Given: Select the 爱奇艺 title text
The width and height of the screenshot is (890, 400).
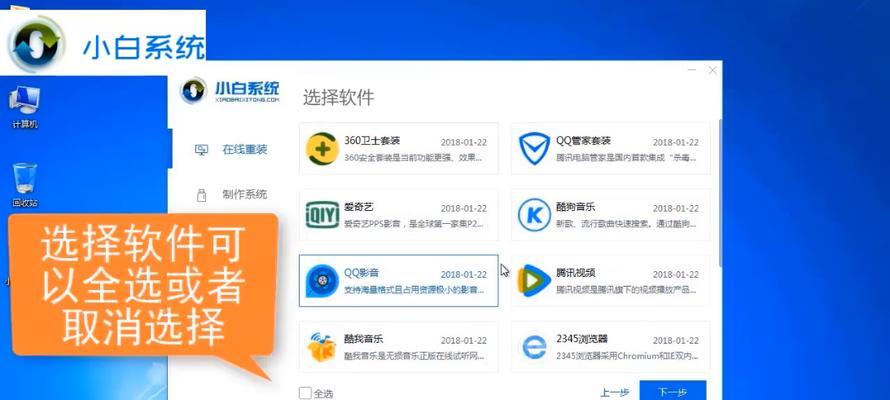Looking at the screenshot, I should pyautogui.click(x=359, y=207).
